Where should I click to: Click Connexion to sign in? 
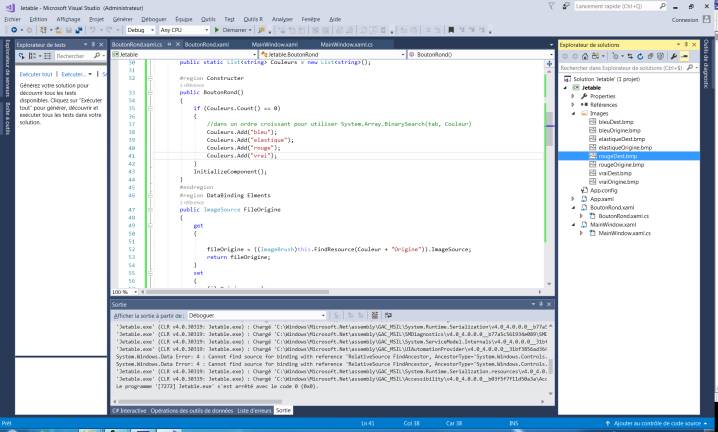coord(685,18)
